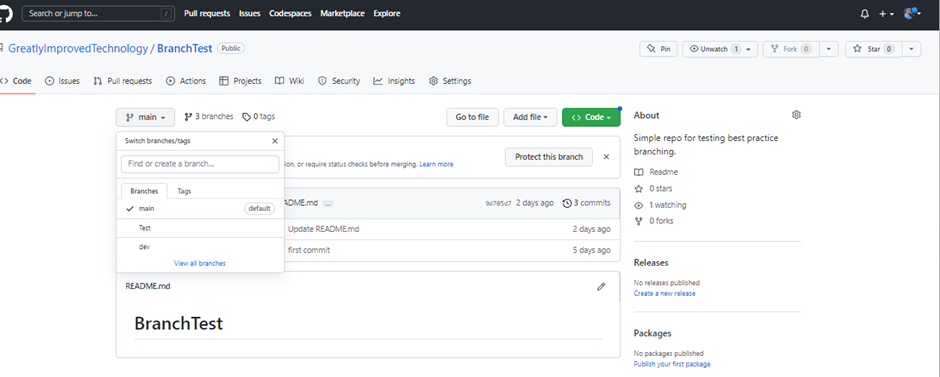
Task: Click the GitHub logo home icon
Action: point(5,14)
